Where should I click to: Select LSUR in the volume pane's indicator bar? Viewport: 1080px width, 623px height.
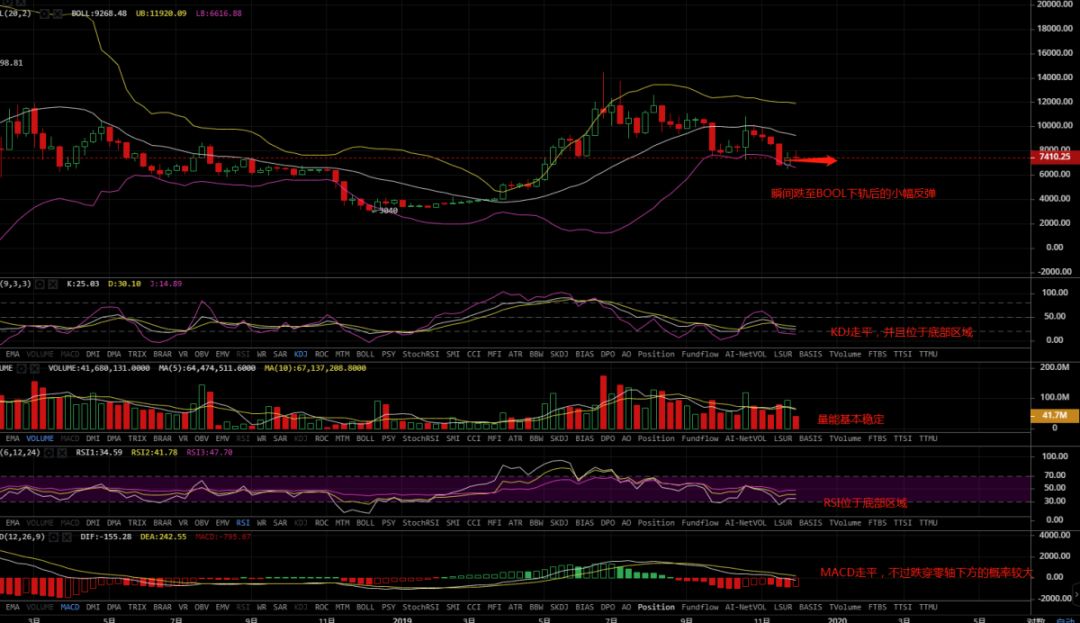point(783,438)
